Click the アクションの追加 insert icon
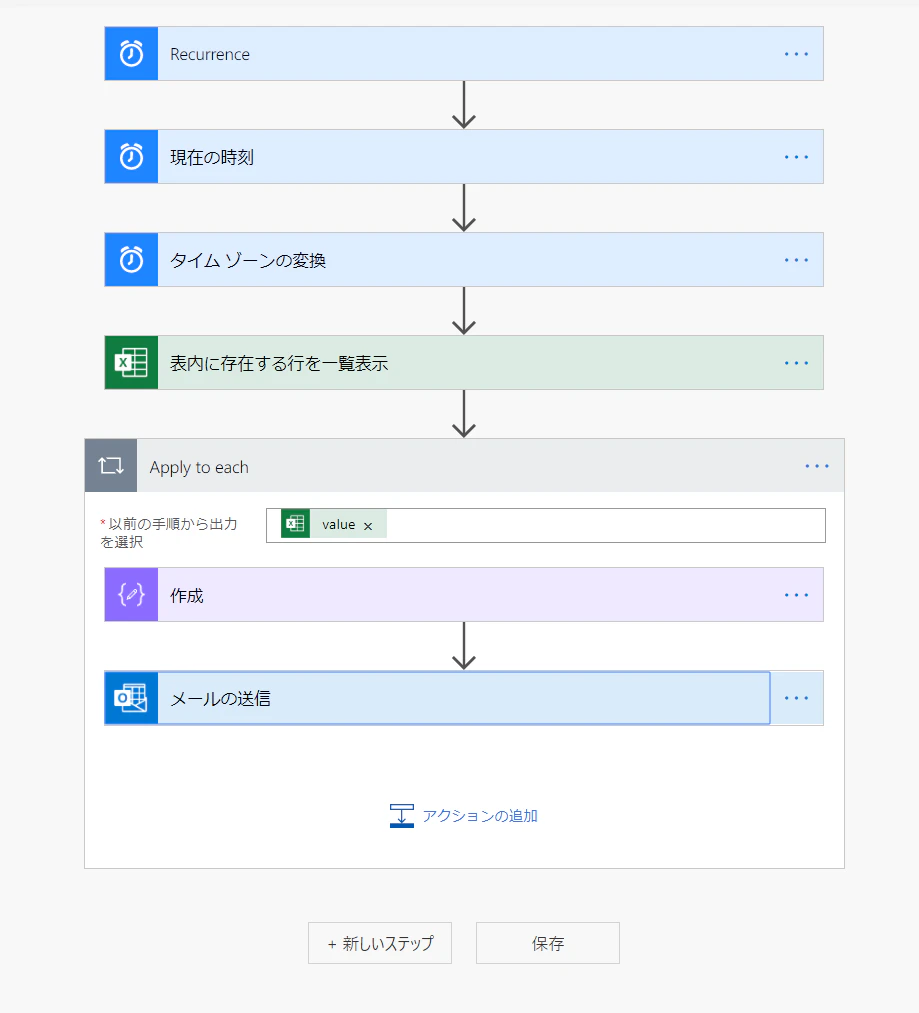919x1013 pixels. point(401,816)
